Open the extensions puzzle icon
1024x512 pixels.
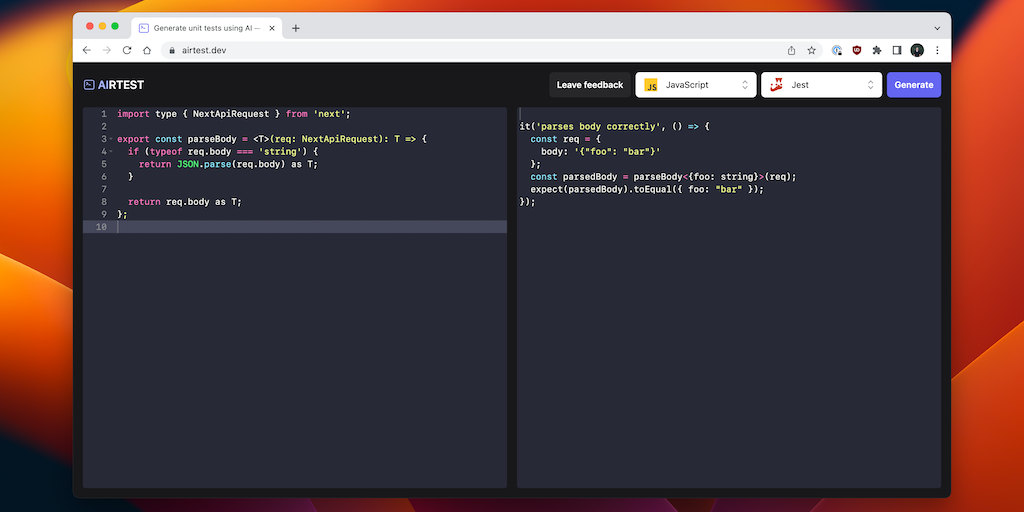877,50
